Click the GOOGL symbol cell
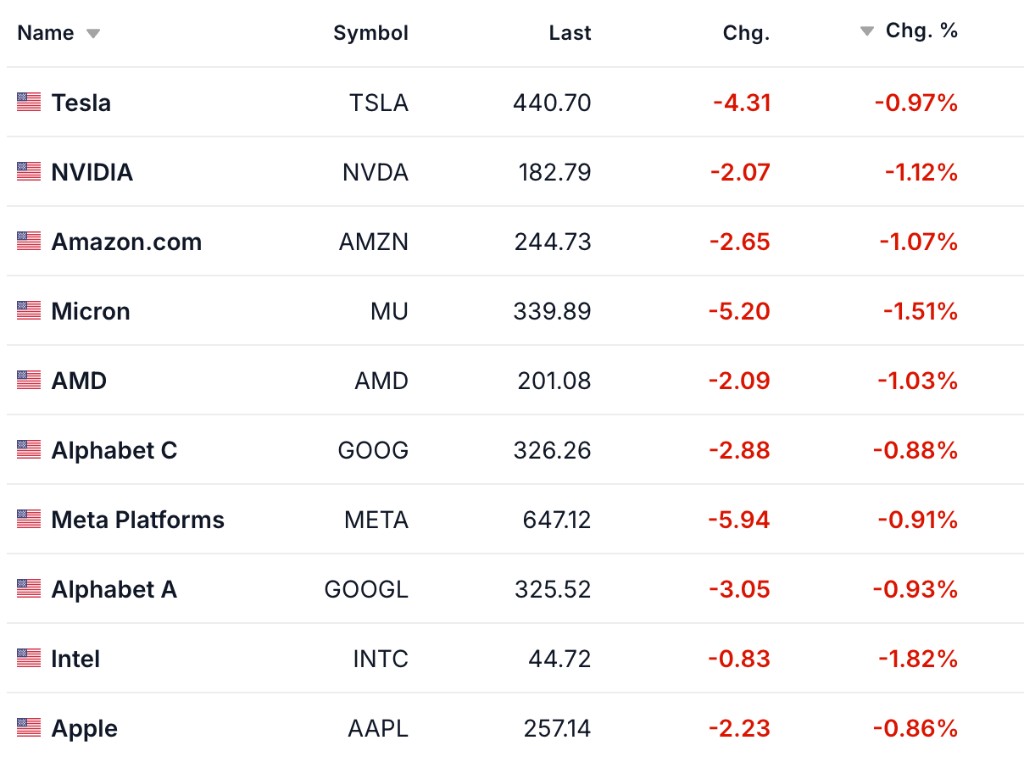 pos(366,589)
